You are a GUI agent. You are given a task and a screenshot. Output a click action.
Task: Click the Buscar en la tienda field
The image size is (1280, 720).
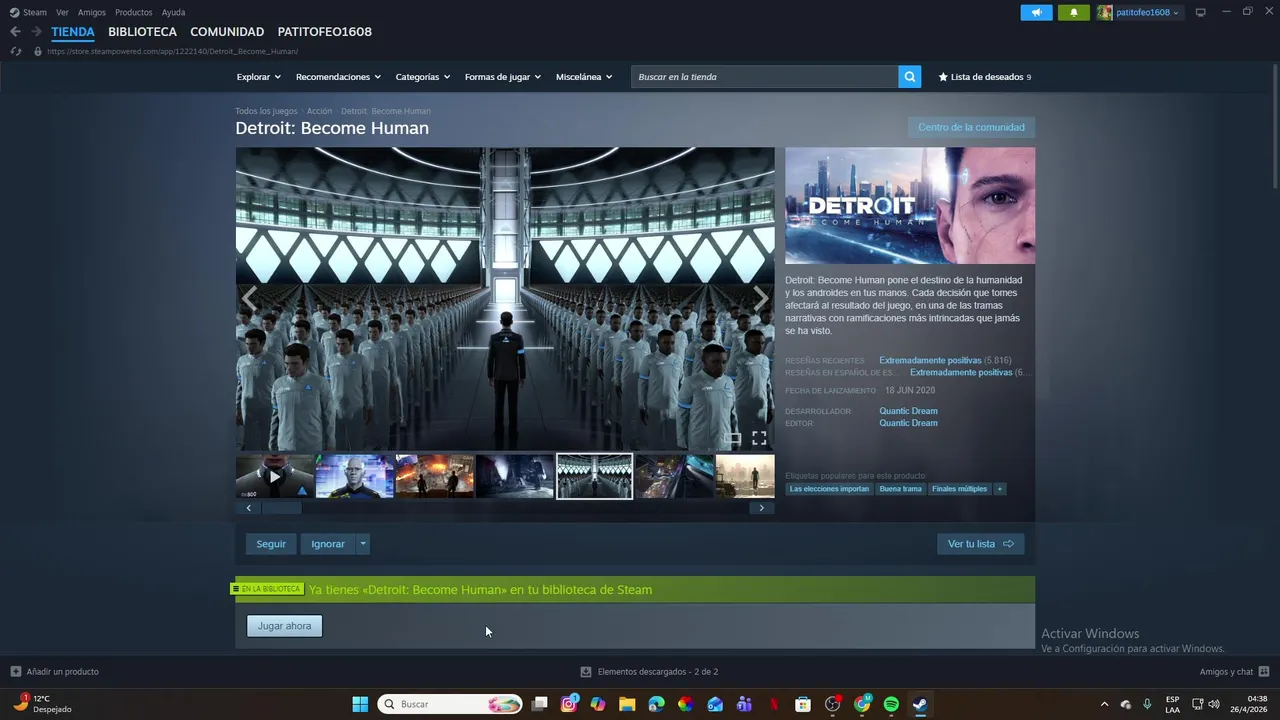tap(764, 77)
